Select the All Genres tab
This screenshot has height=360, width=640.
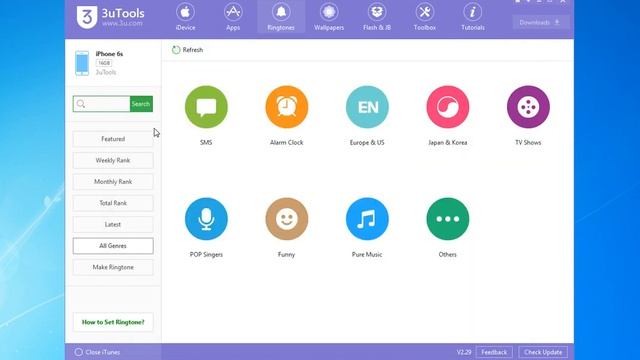[x=113, y=246]
